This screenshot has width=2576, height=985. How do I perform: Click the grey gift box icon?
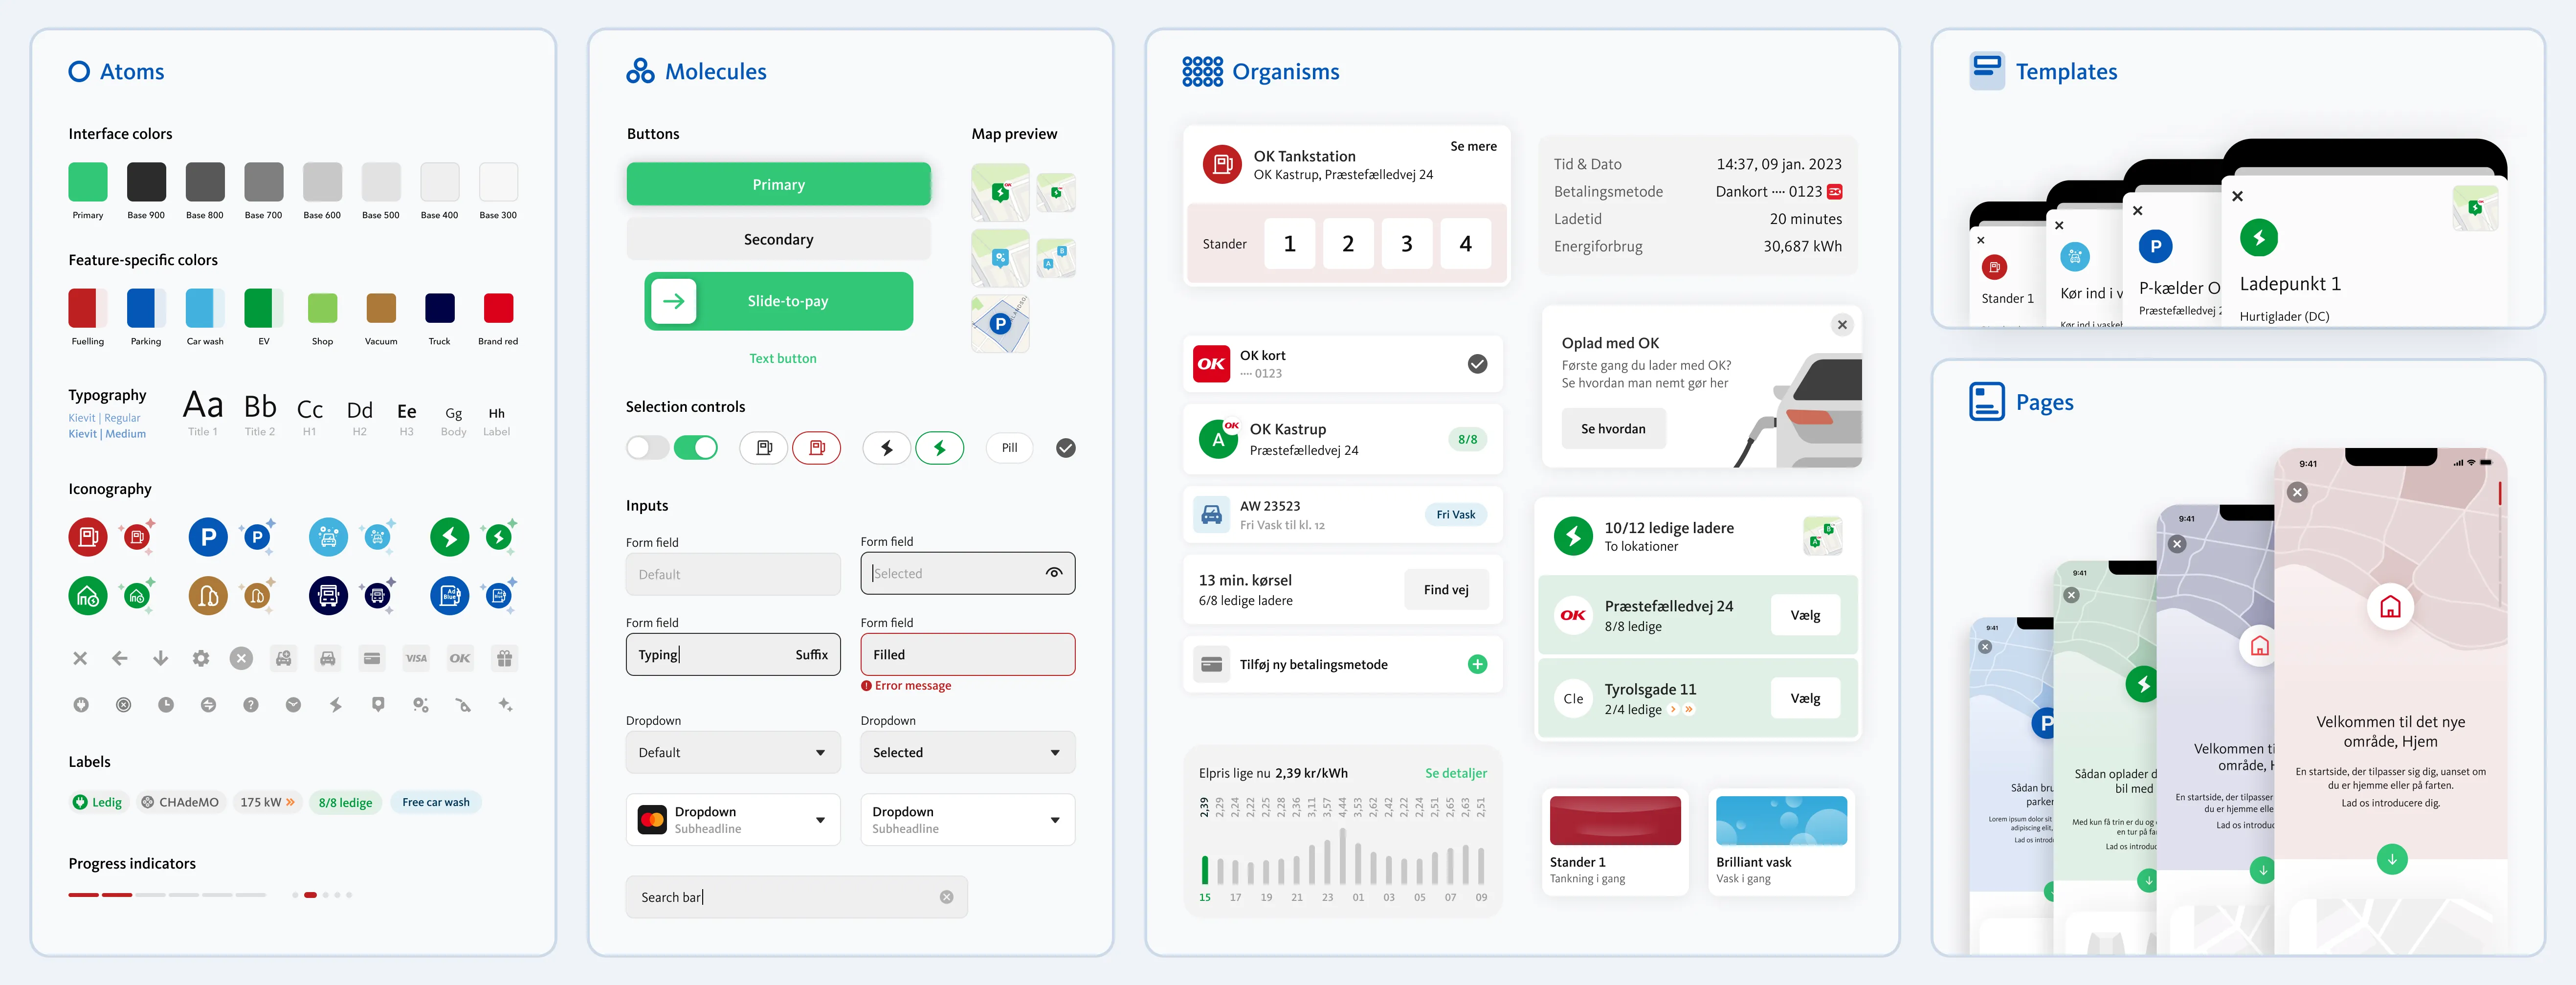click(504, 658)
